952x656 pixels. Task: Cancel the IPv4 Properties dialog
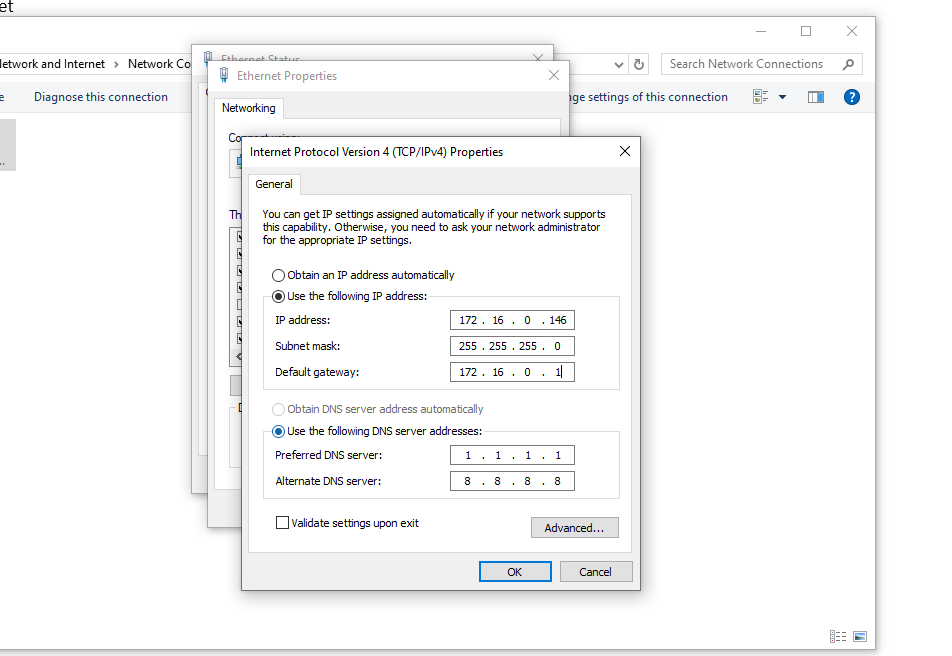(596, 572)
